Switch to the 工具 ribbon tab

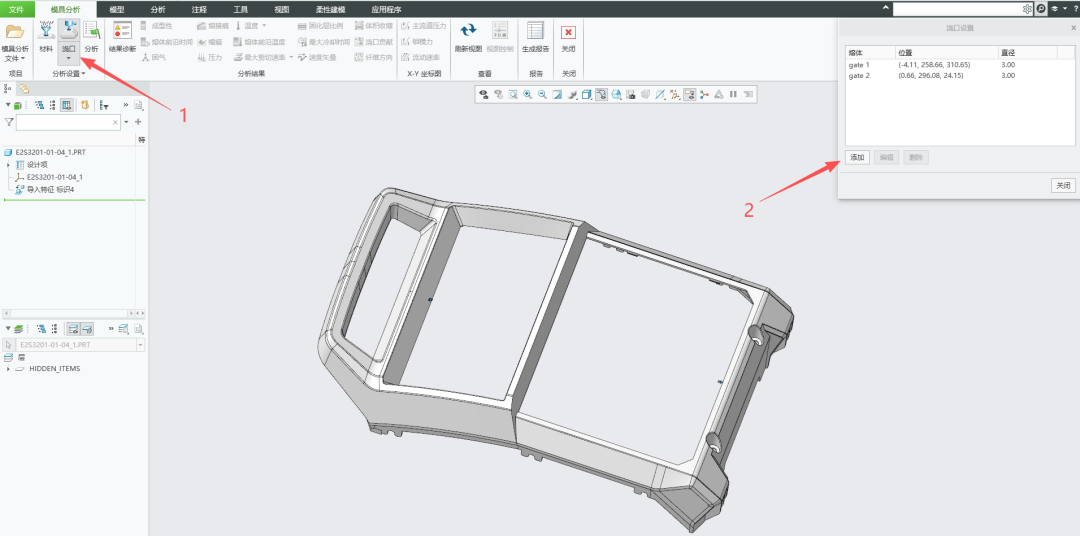click(241, 10)
